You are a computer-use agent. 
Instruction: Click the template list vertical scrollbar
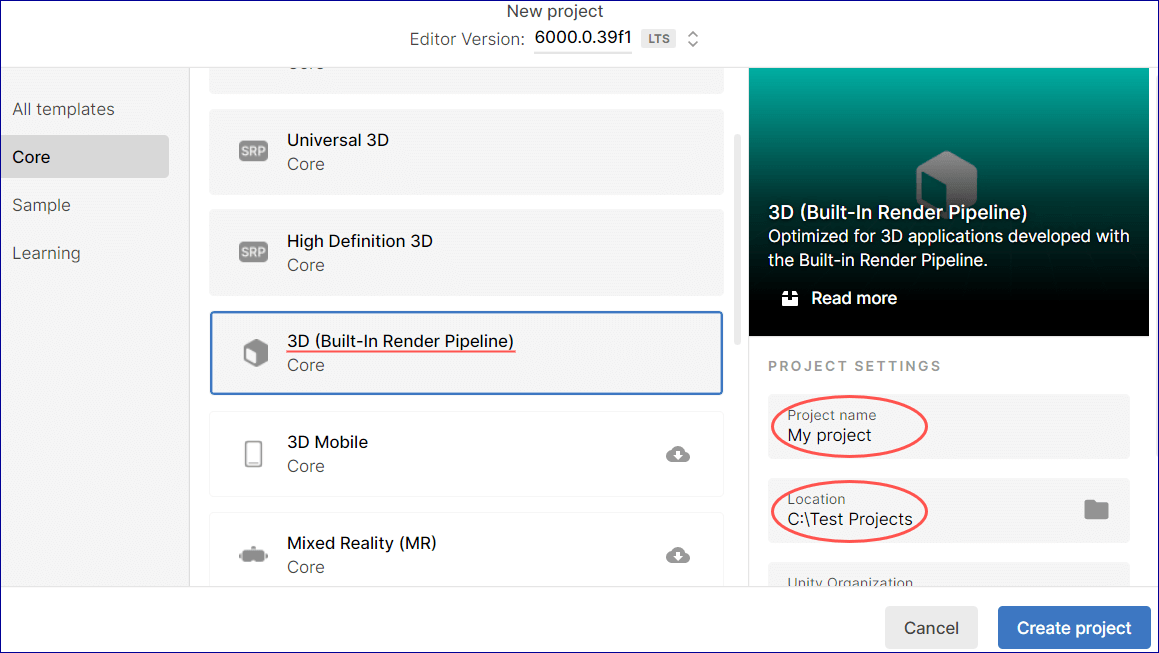pyautogui.click(x=738, y=240)
